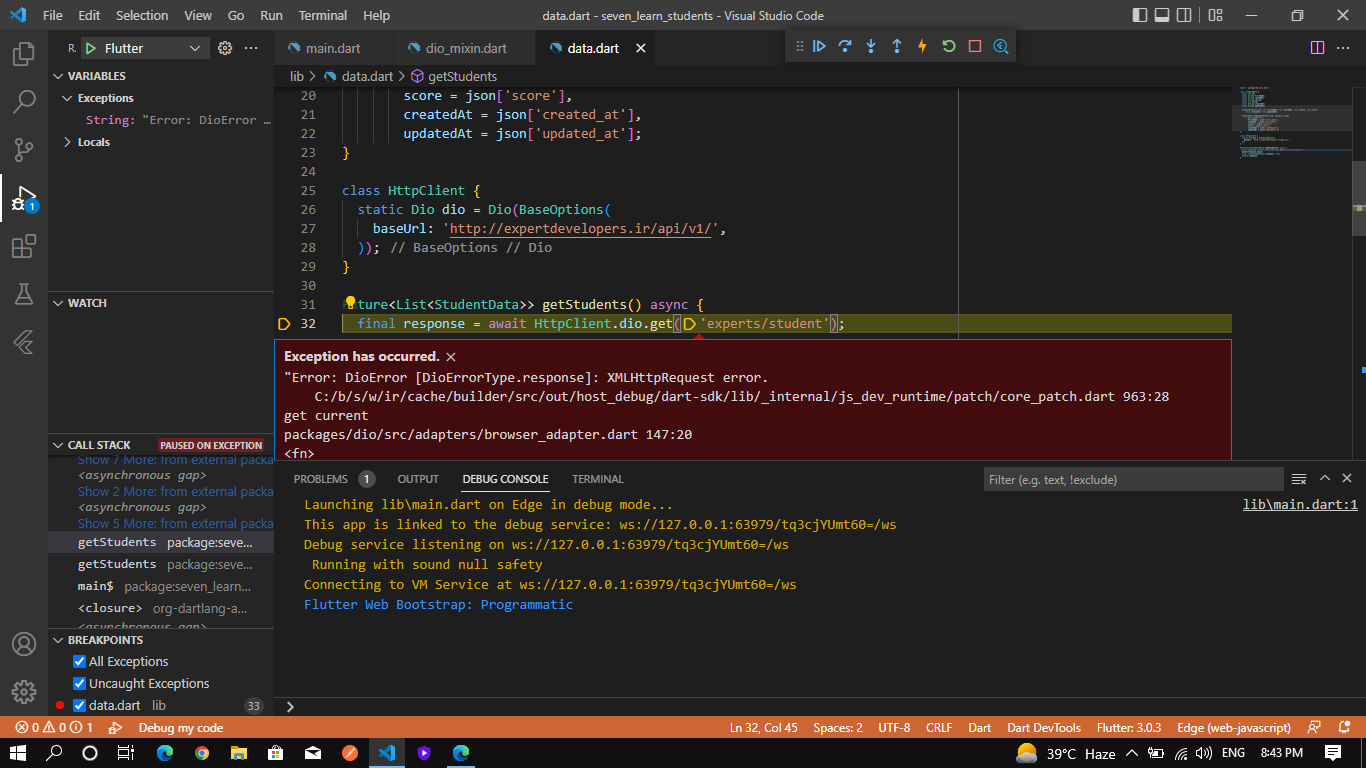
Task: Toggle primary sidebar layout button
Action: (x=1141, y=16)
